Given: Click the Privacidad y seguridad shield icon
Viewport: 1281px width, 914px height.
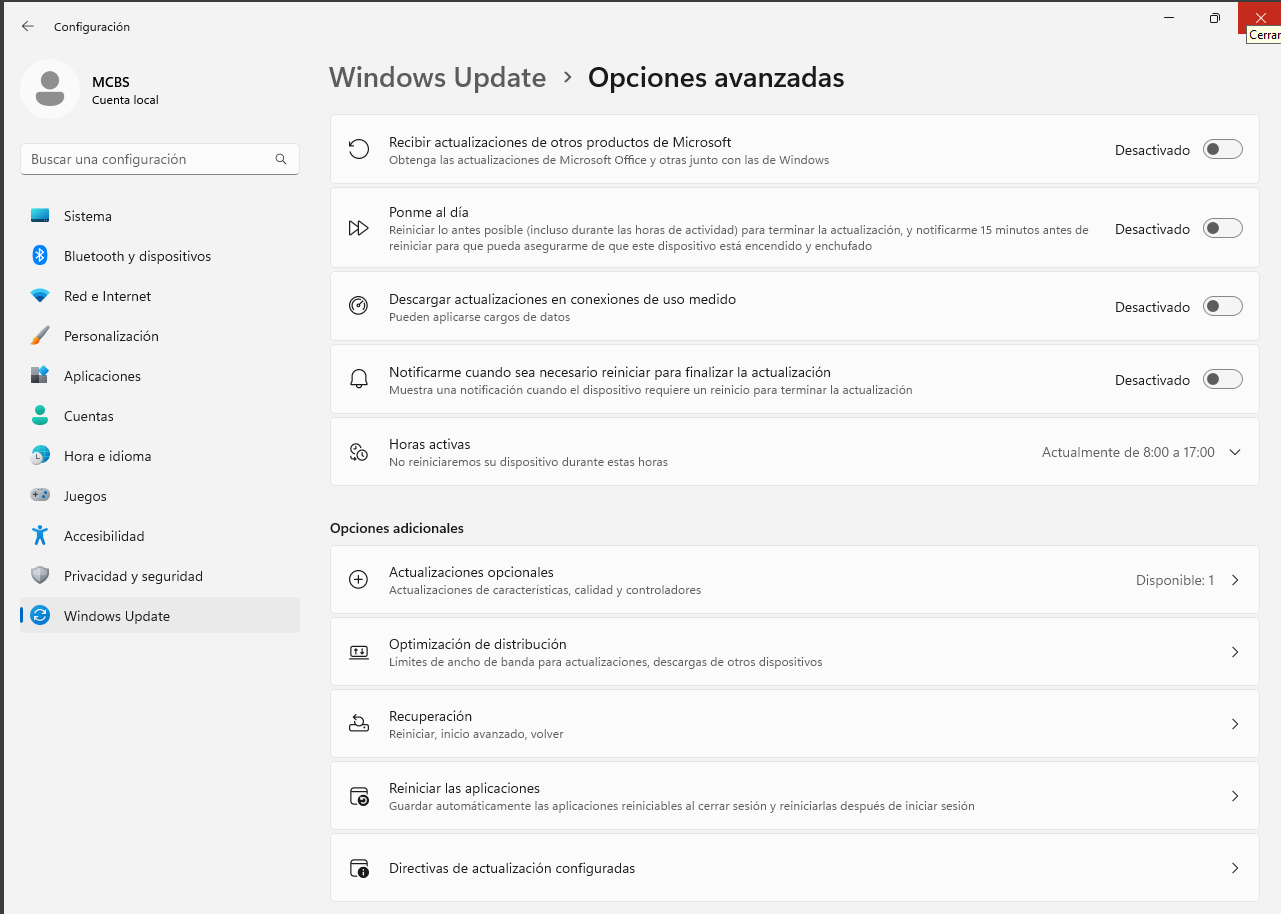Looking at the screenshot, I should 40,576.
